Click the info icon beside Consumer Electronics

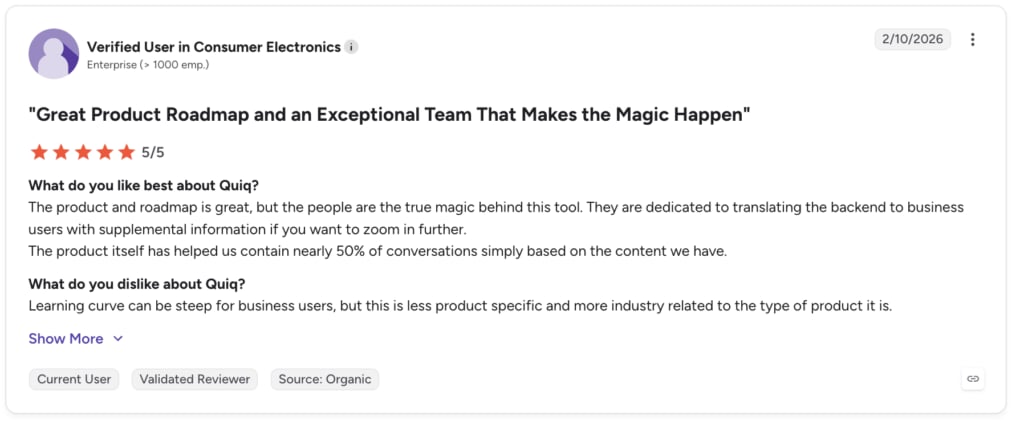[x=351, y=47]
